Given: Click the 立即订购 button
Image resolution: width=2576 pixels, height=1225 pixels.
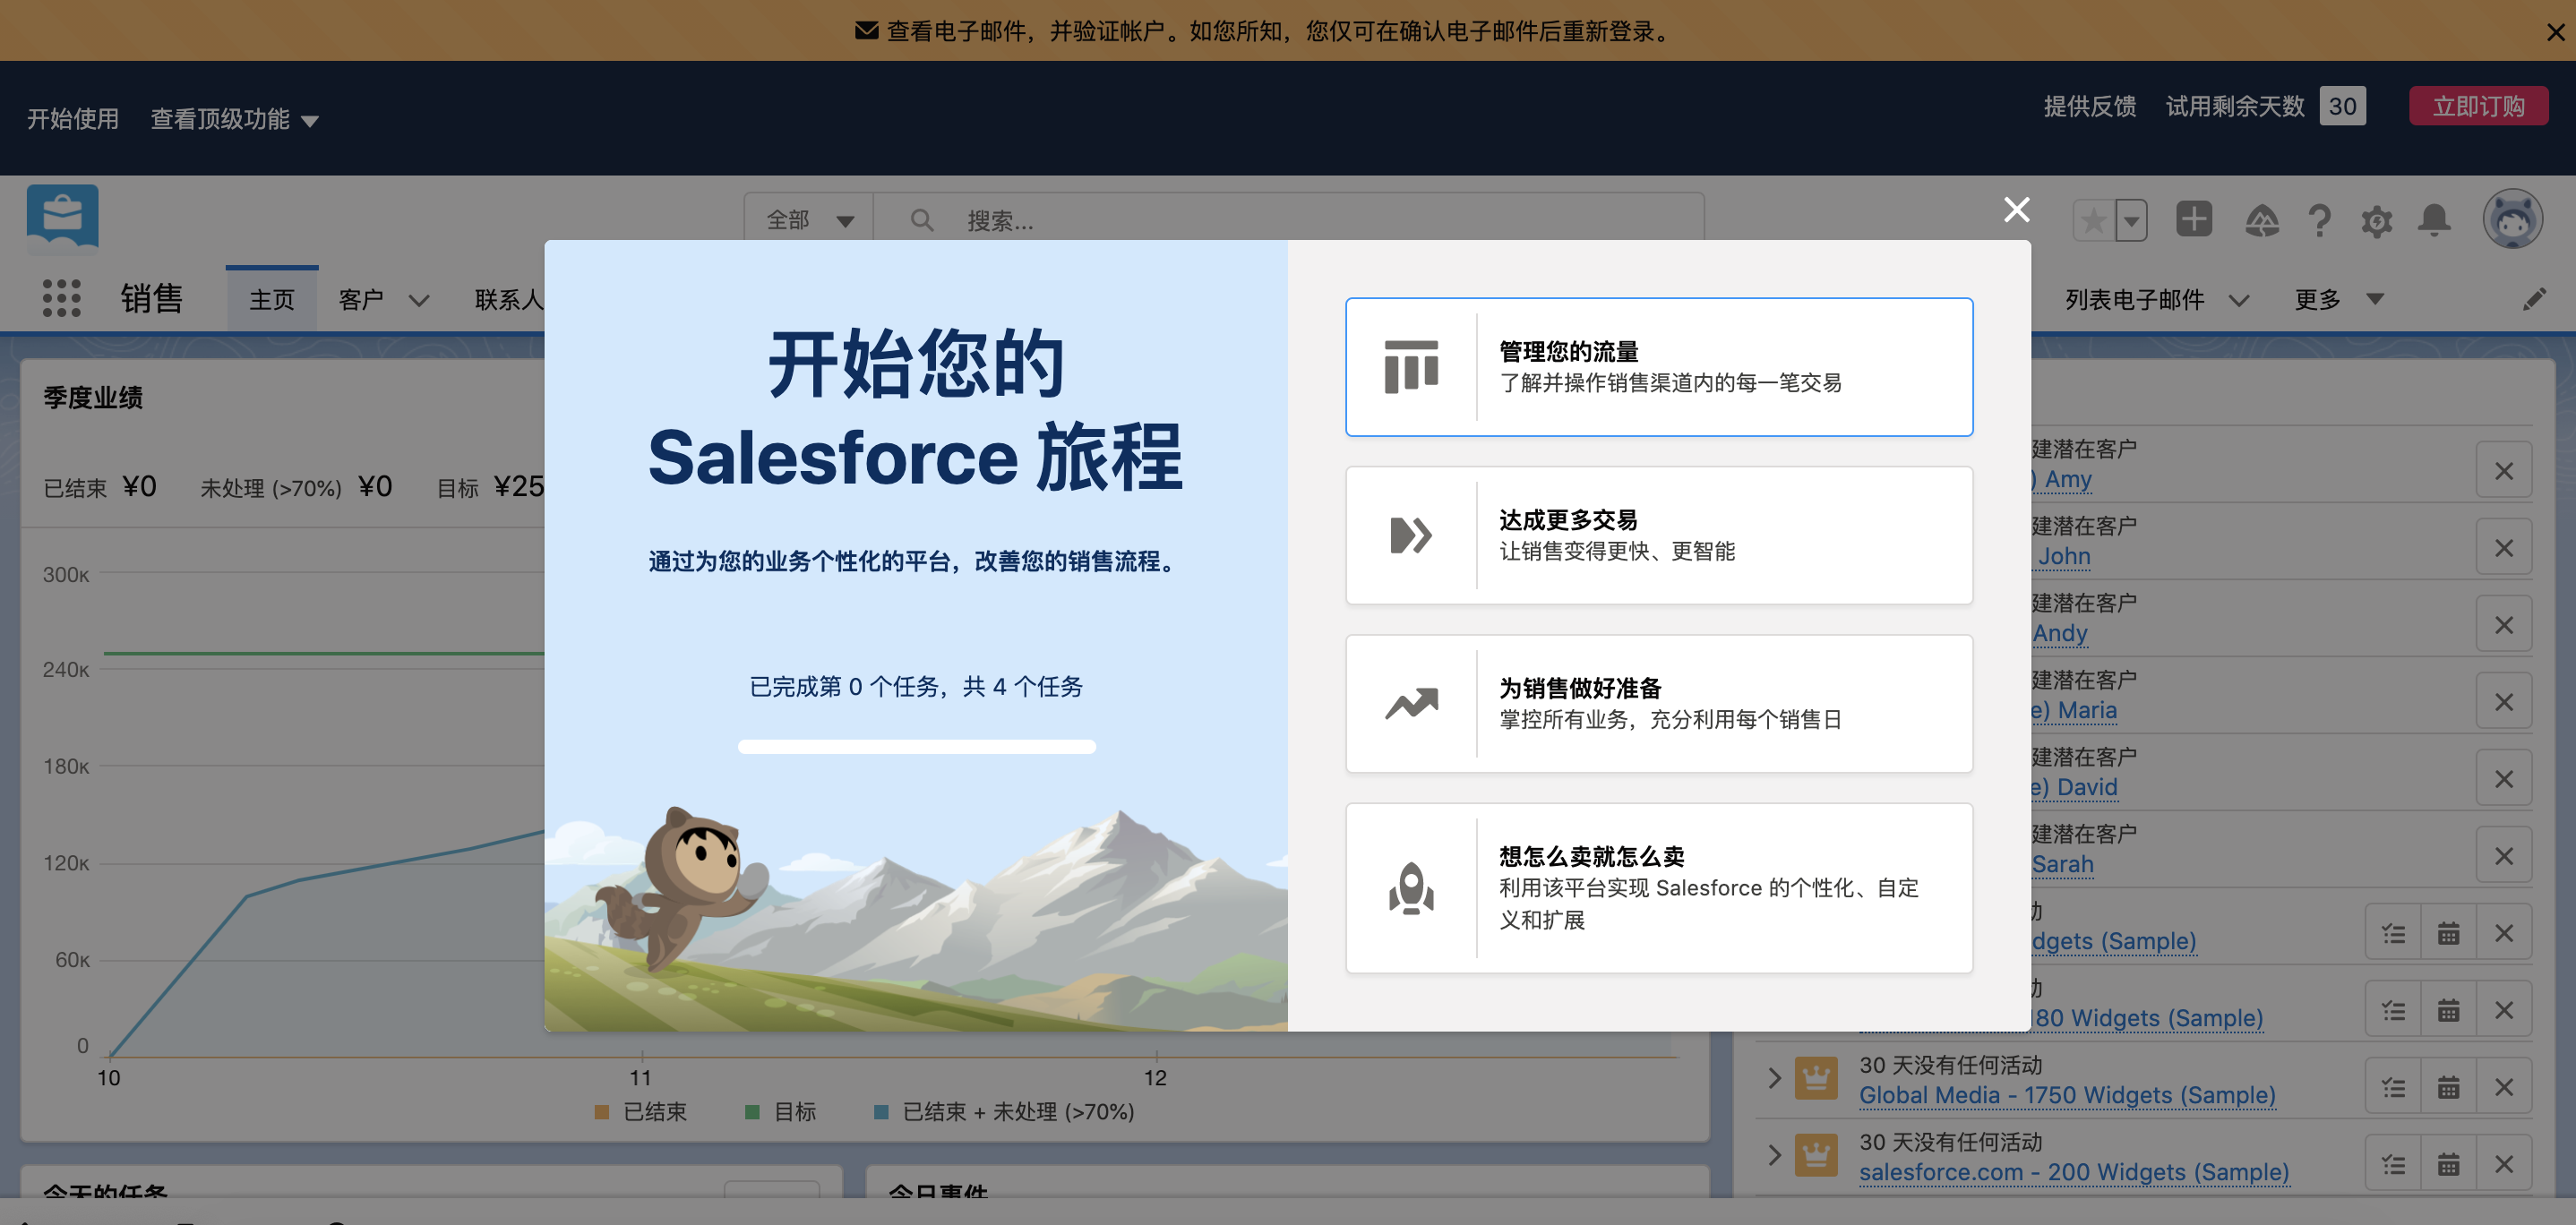Looking at the screenshot, I should click(2477, 105).
